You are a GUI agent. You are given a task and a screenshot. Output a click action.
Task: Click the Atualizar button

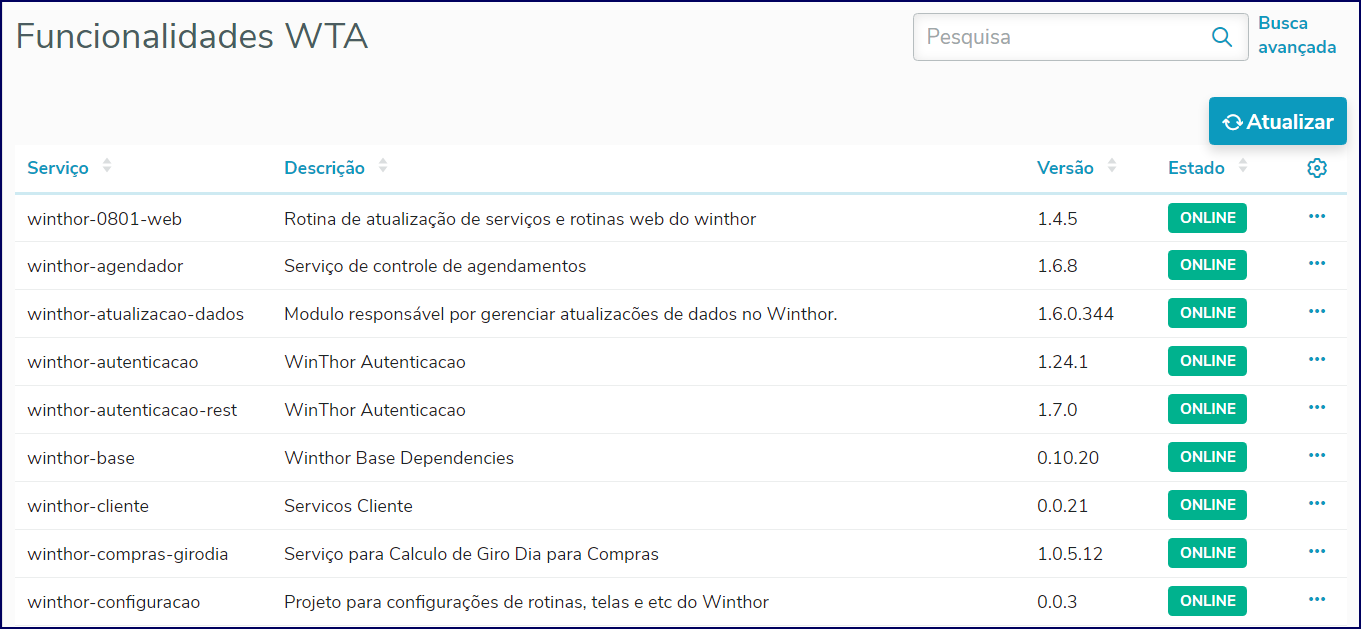tap(1277, 122)
